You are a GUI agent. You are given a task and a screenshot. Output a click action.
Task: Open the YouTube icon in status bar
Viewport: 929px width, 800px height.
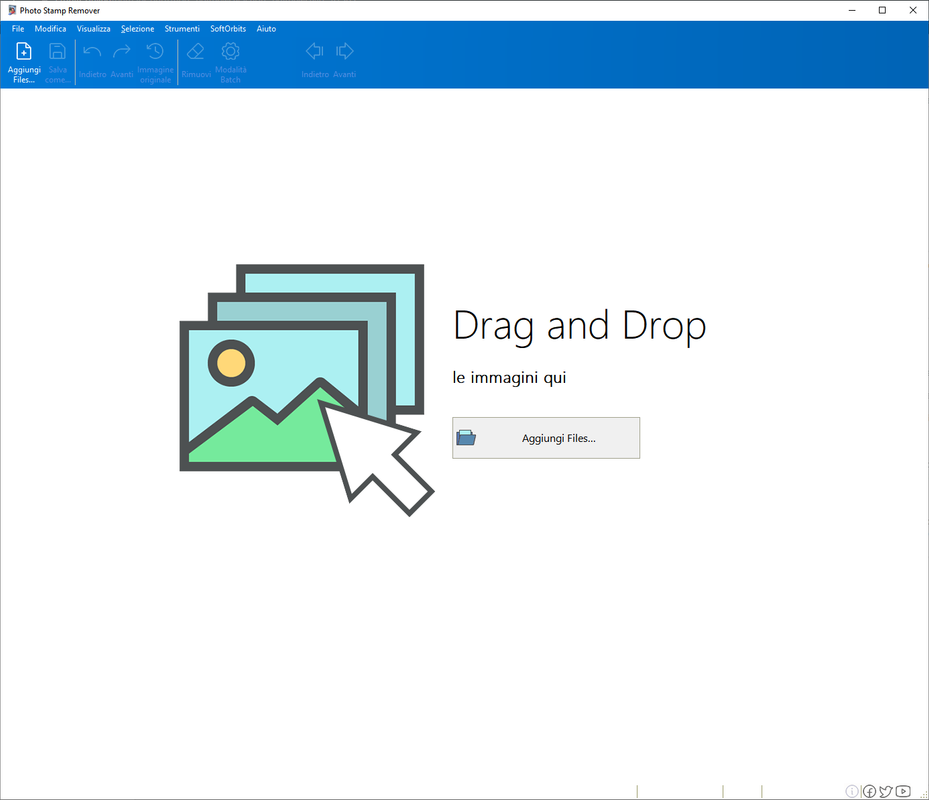pyautogui.click(x=903, y=791)
